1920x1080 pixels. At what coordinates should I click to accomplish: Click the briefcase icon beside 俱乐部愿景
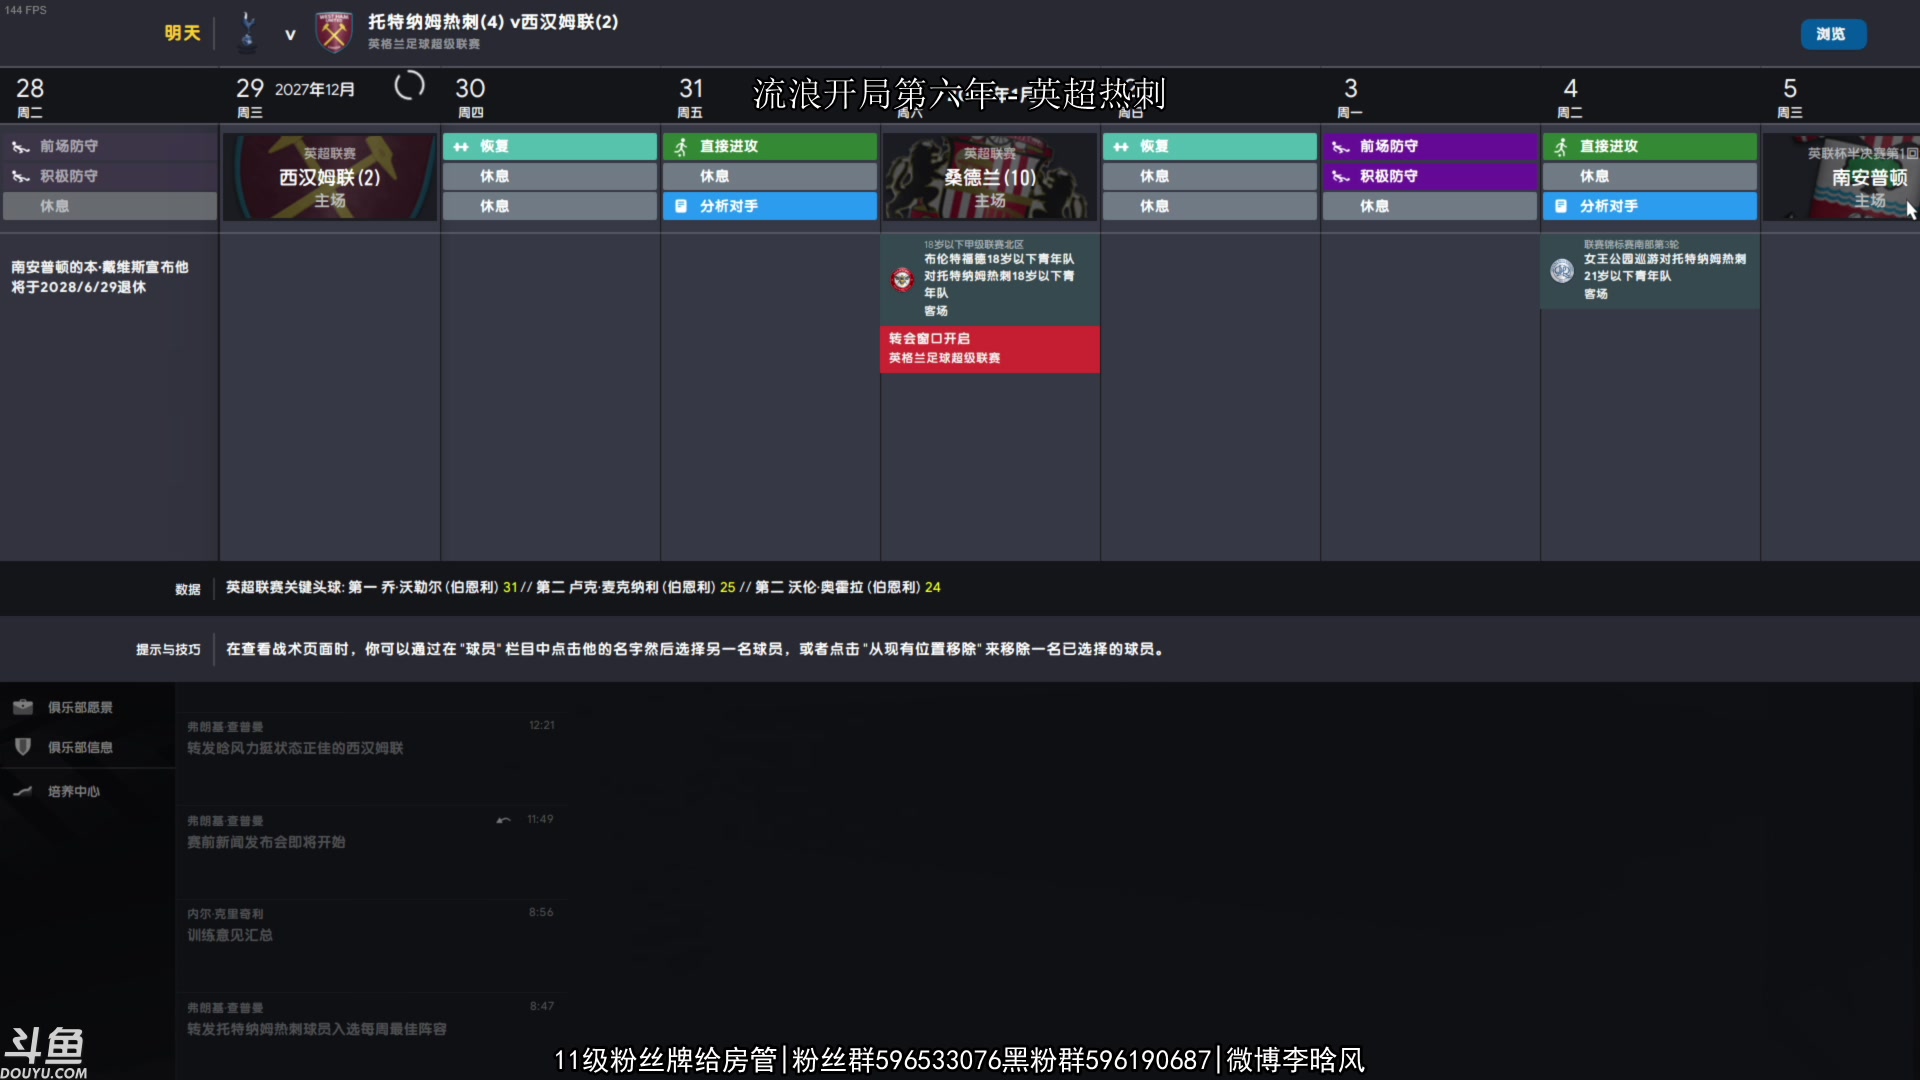point(22,707)
